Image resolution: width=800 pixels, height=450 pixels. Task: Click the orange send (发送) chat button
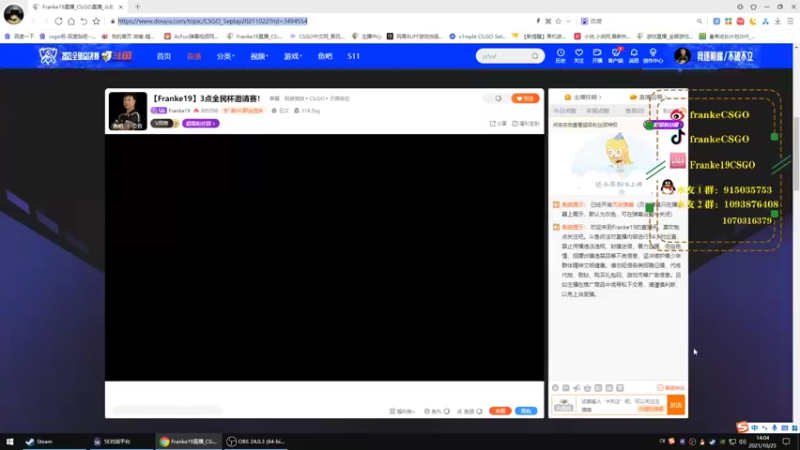click(676, 405)
